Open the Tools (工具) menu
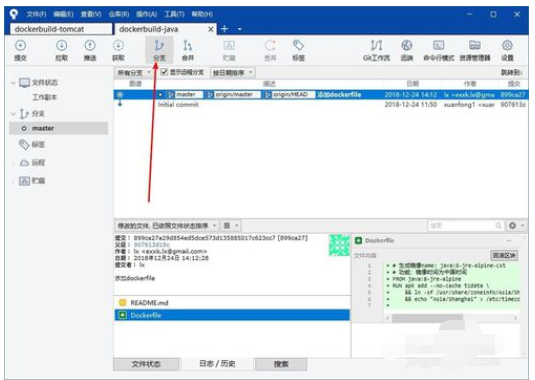Viewport: 535px width, 380px height. tap(174, 14)
